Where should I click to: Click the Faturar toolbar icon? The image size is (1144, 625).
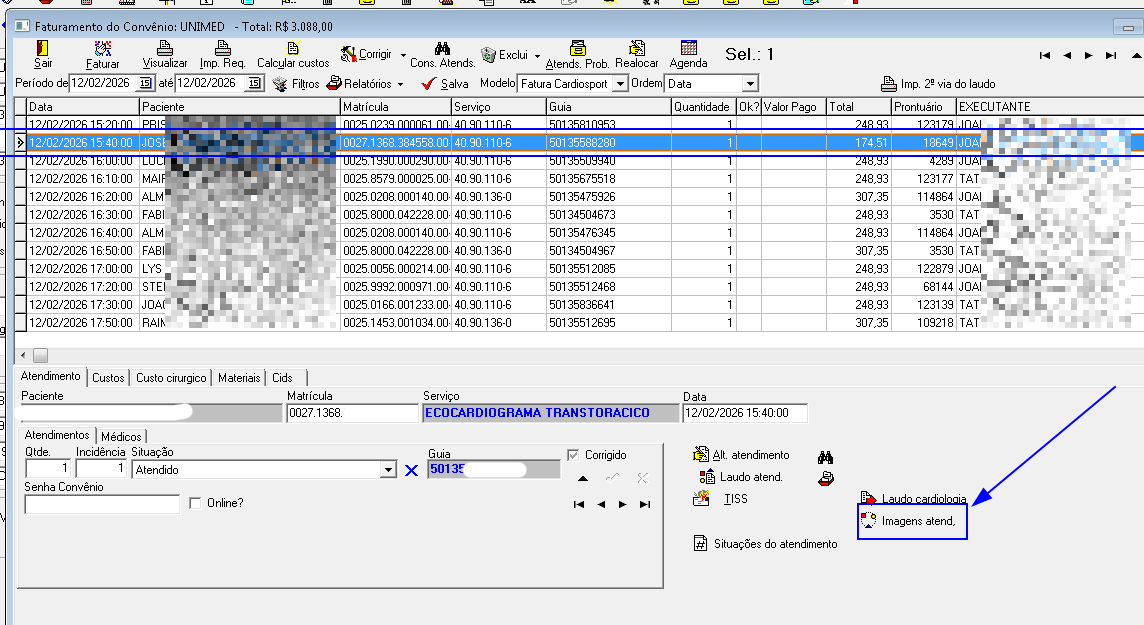(103, 49)
